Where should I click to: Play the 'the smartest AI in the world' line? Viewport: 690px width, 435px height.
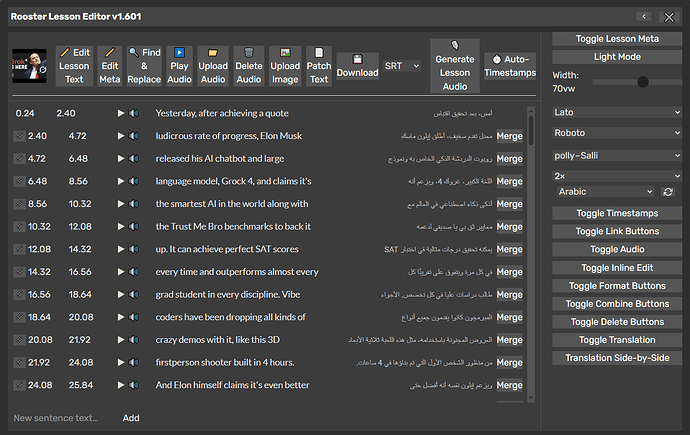(x=121, y=204)
